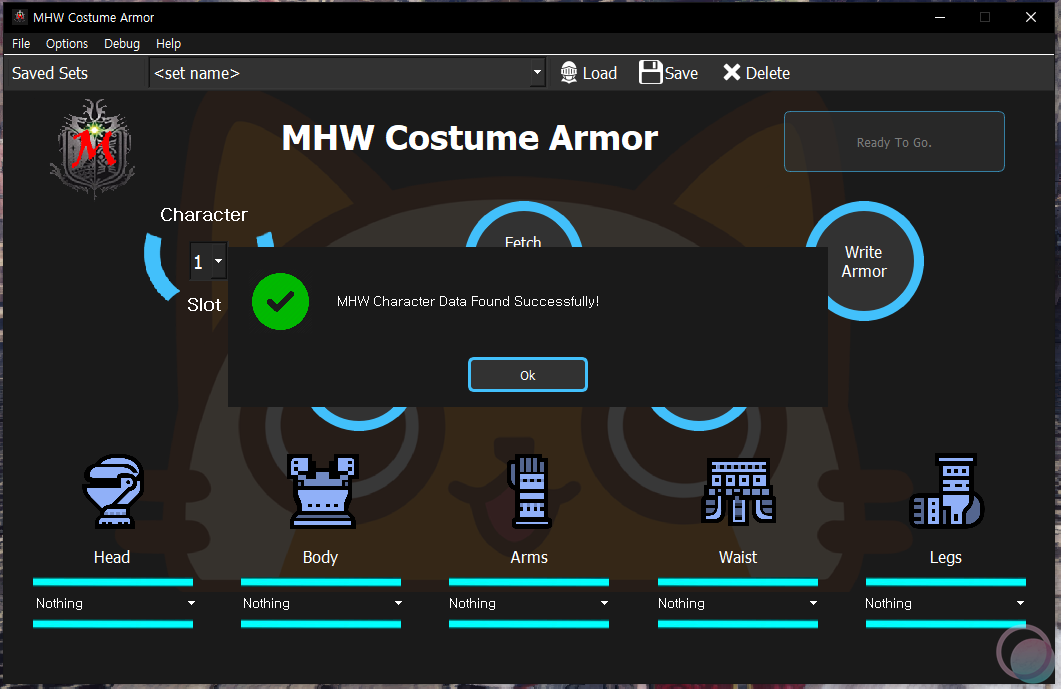Viewport: 1061px width, 689px height.
Task: Open the Waist armor dropdown
Action: pyautogui.click(x=738, y=603)
